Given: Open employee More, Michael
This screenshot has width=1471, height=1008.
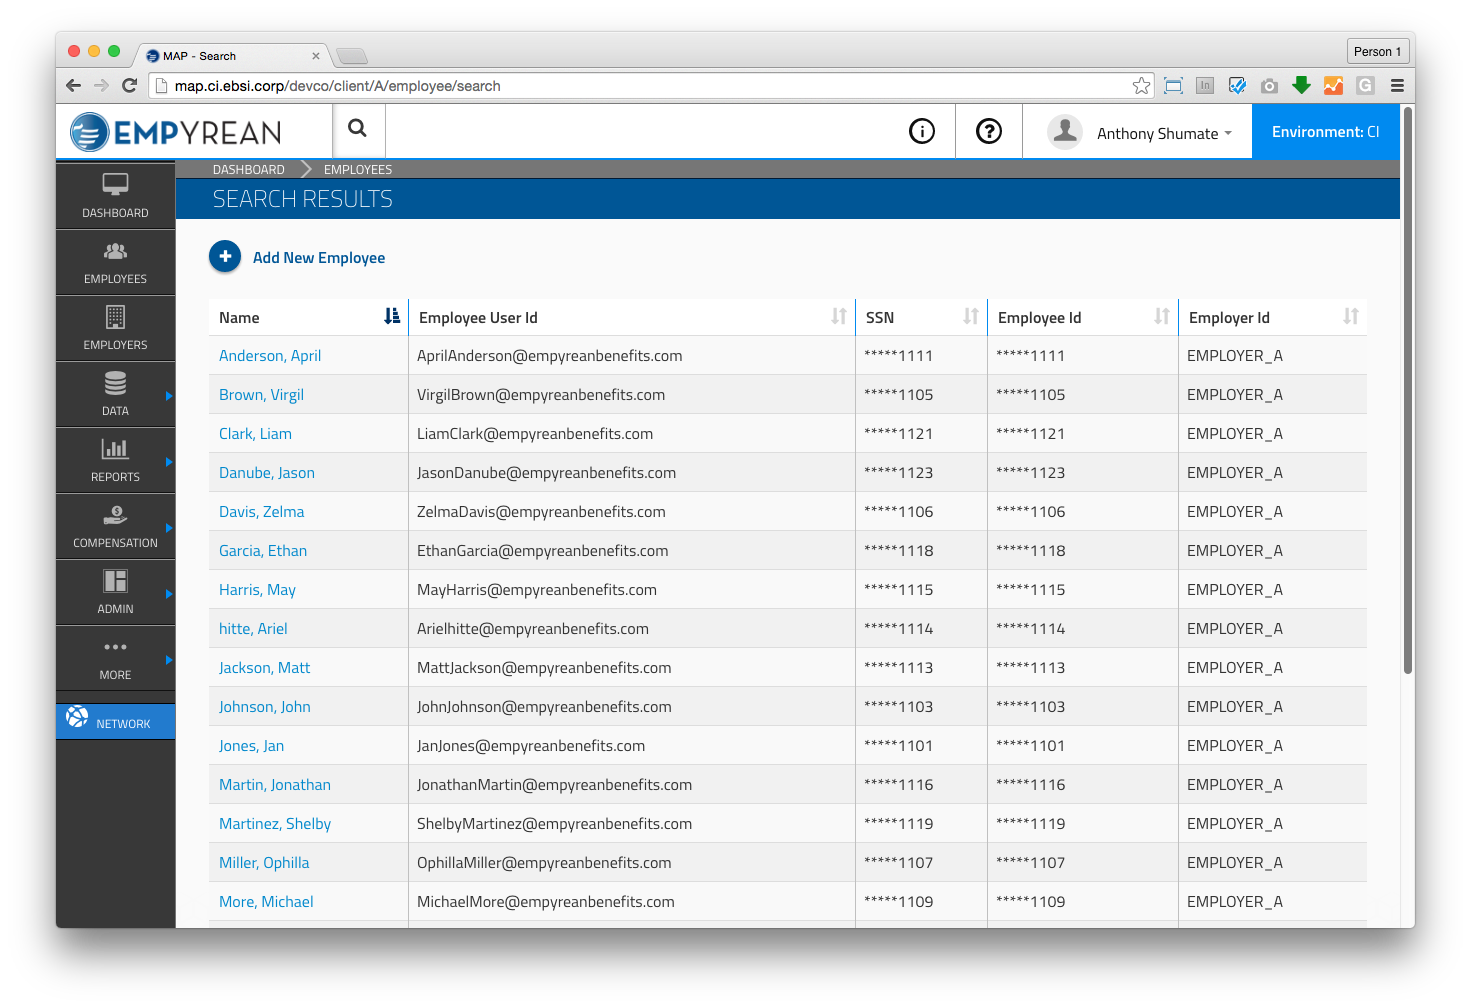Looking at the screenshot, I should point(266,901).
